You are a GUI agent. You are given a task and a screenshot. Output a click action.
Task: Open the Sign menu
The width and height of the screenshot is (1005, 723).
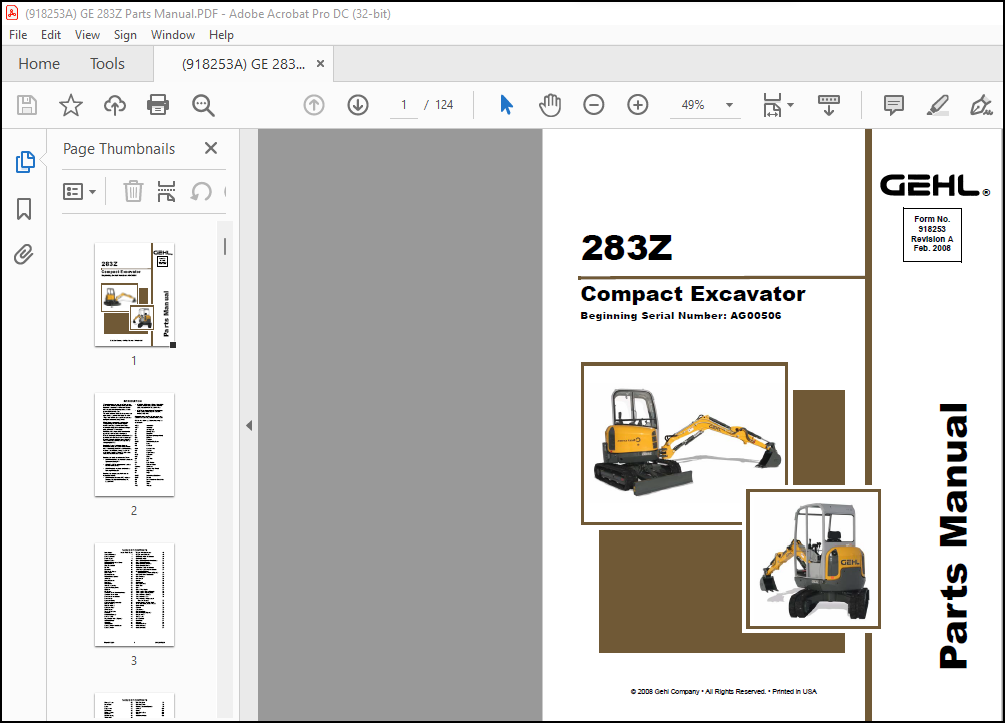(125, 35)
